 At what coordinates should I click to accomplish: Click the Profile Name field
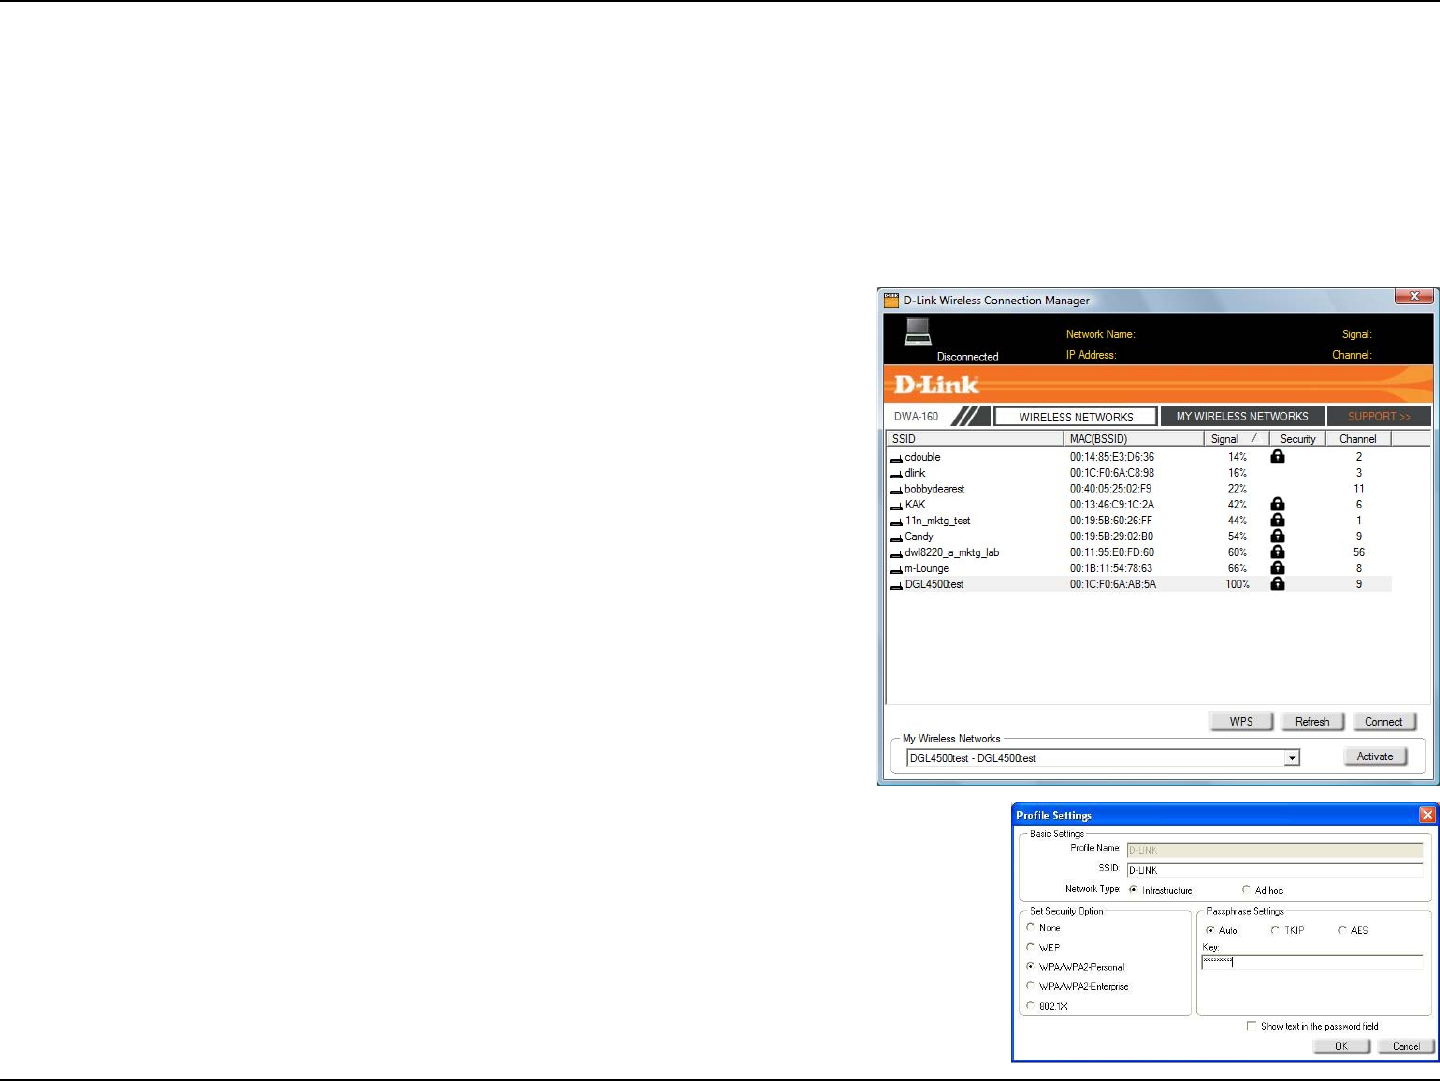click(x=1275, y=850)
